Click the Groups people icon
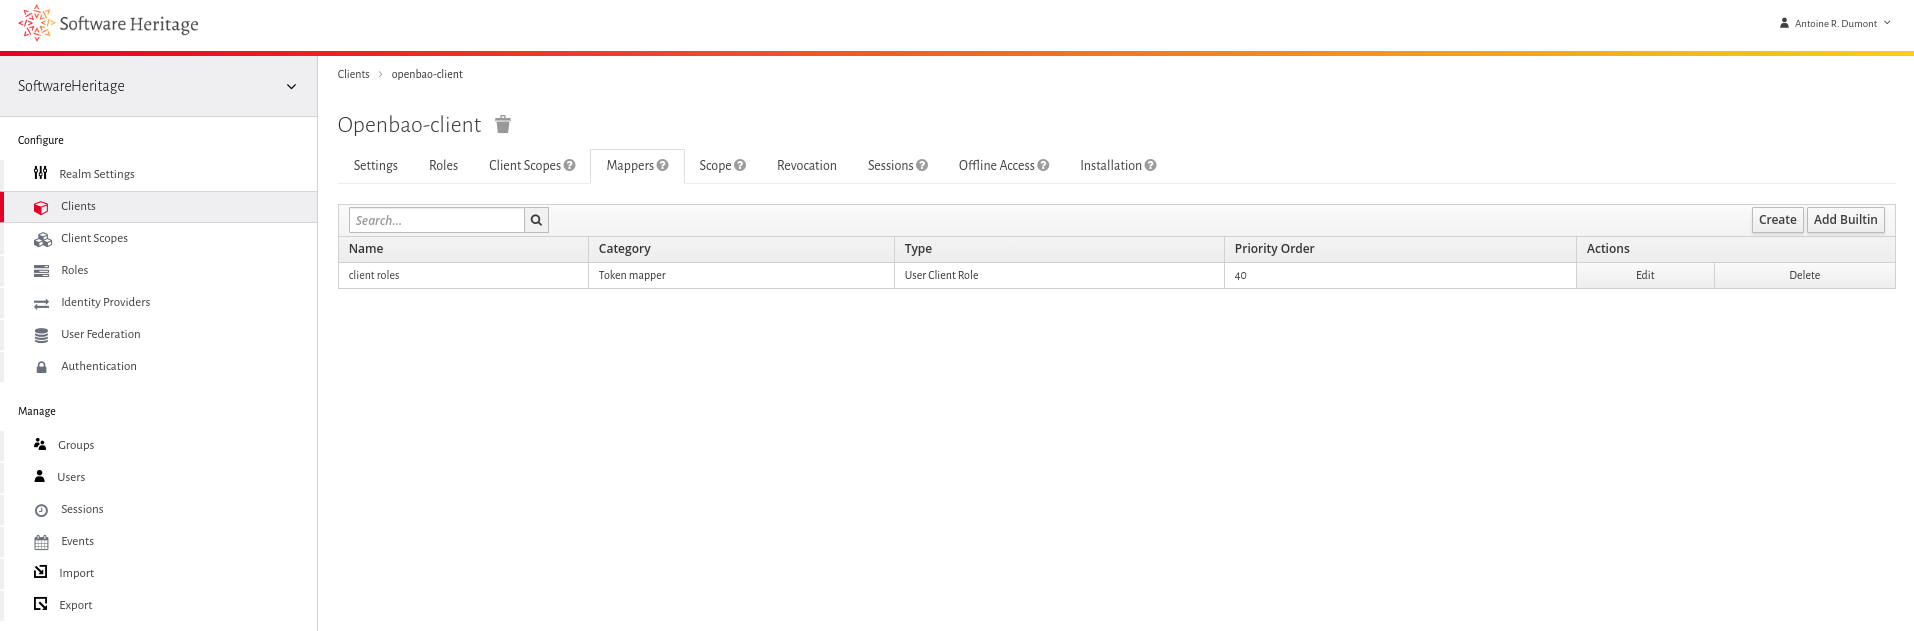Screen dimensions: 1914x631 pos(40,444)
